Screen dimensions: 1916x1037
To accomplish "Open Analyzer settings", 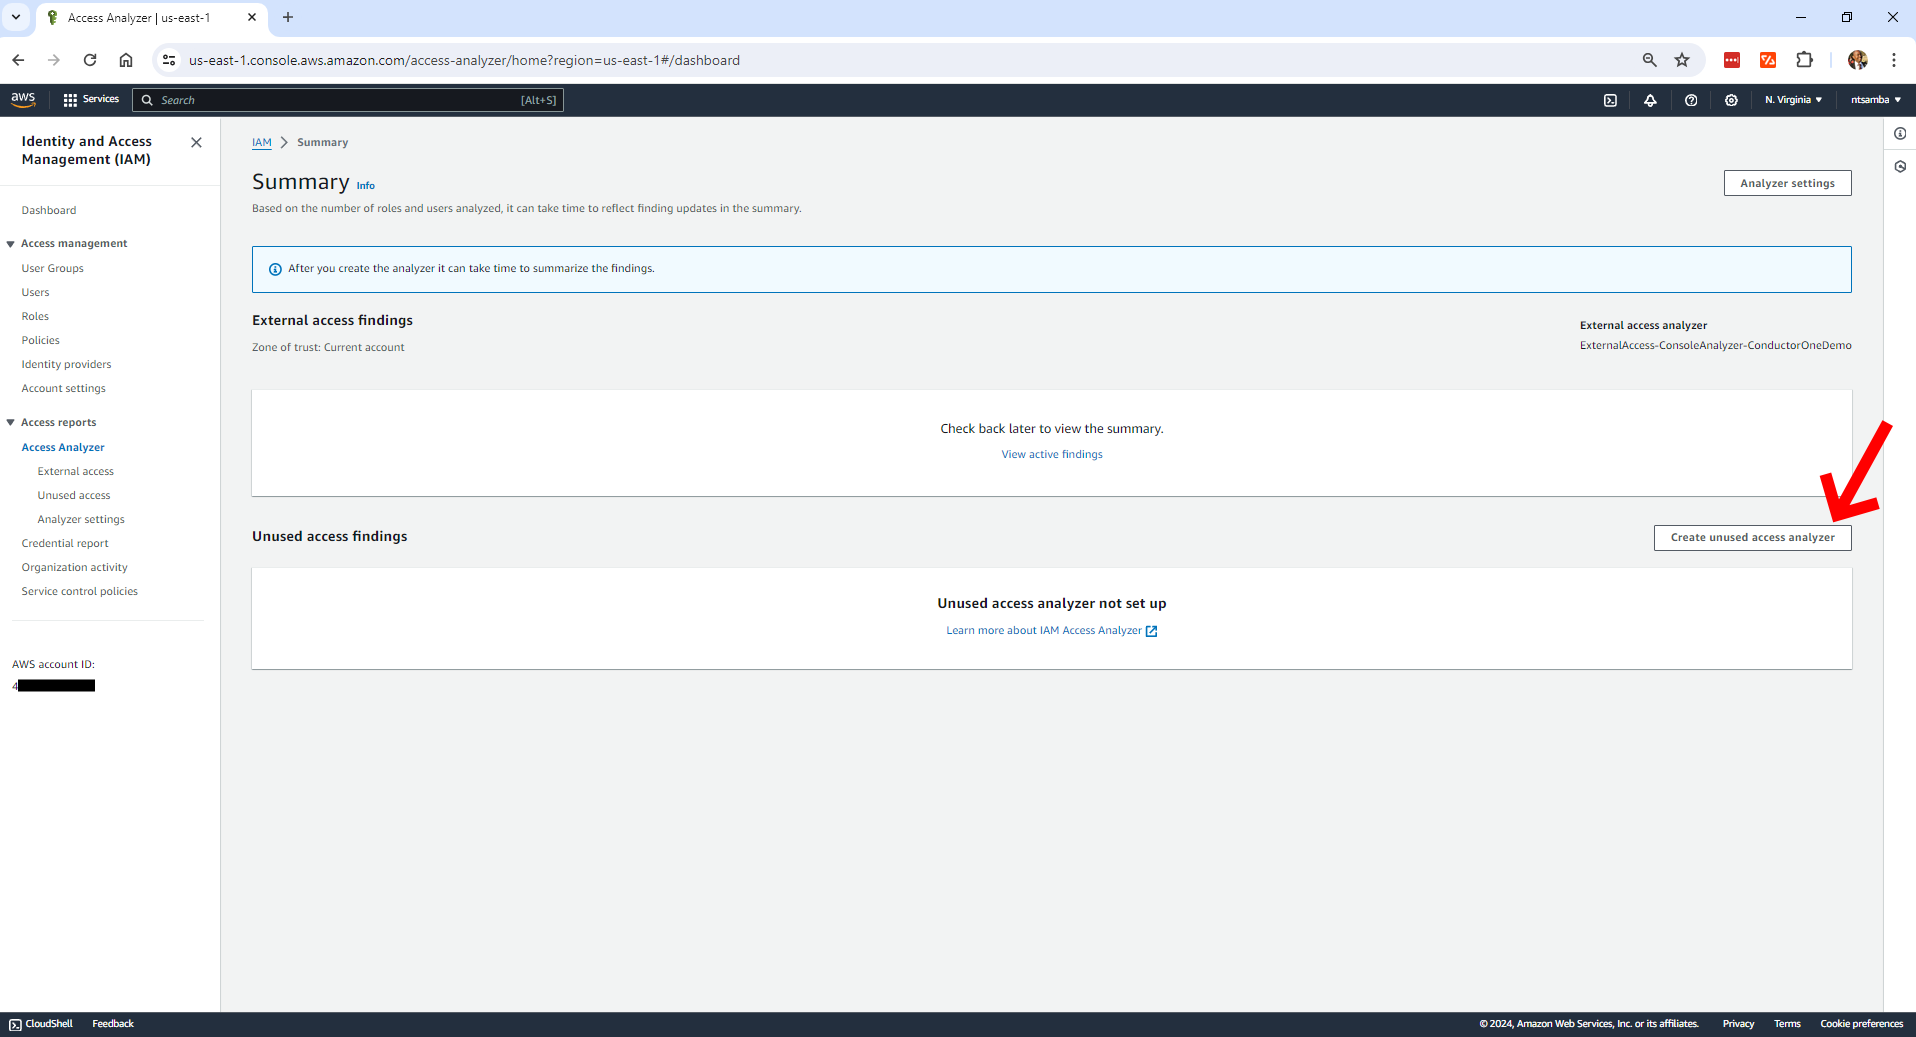I will [x=1787, y=183].
